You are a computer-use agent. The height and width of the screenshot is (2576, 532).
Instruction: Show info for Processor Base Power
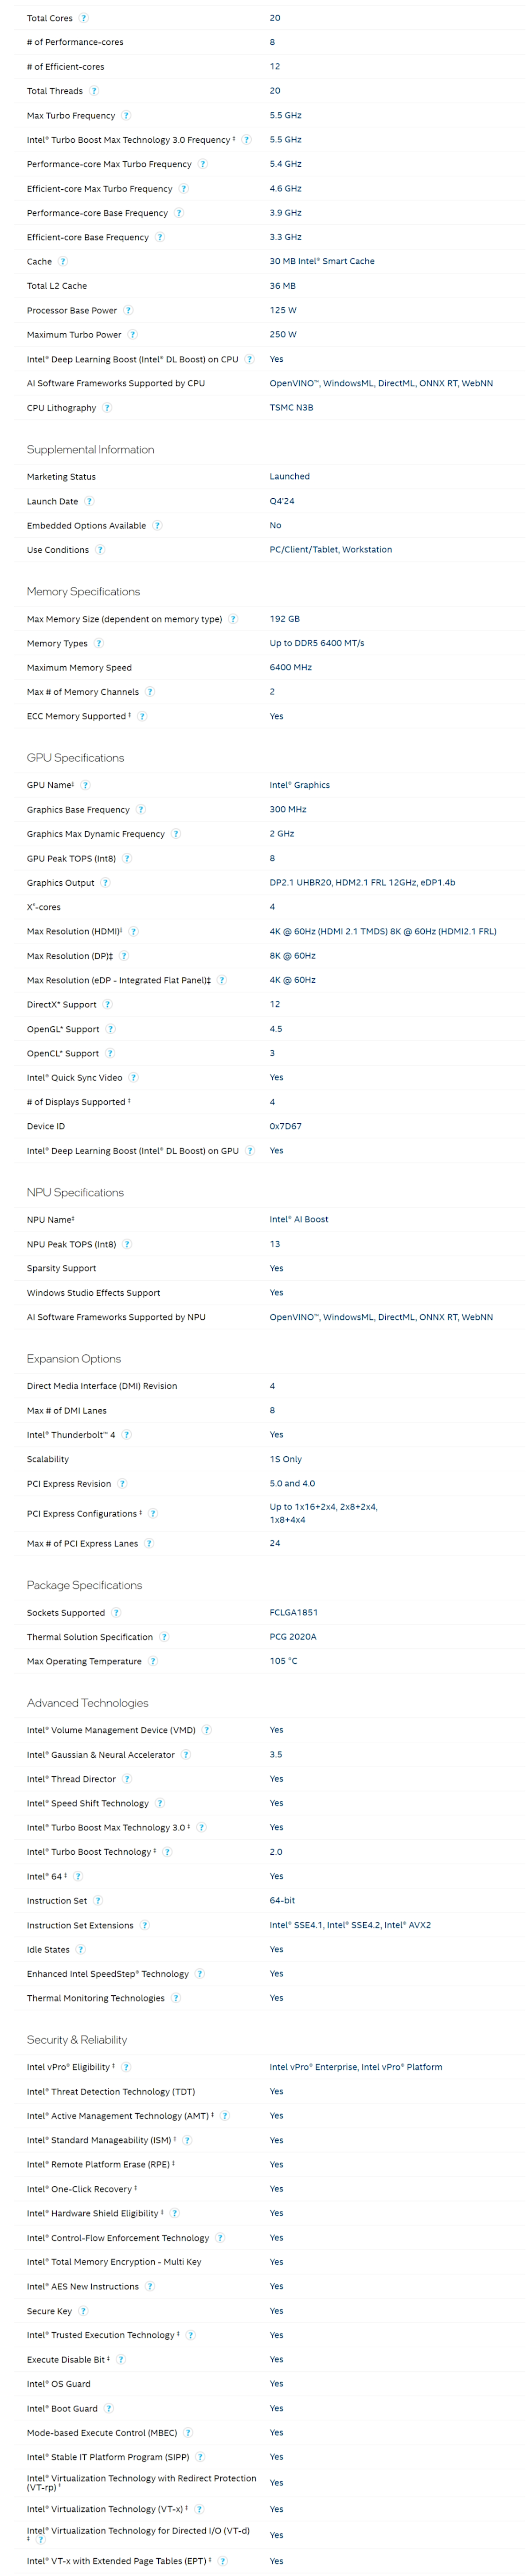pyautogui.click(x=128, y=310)
